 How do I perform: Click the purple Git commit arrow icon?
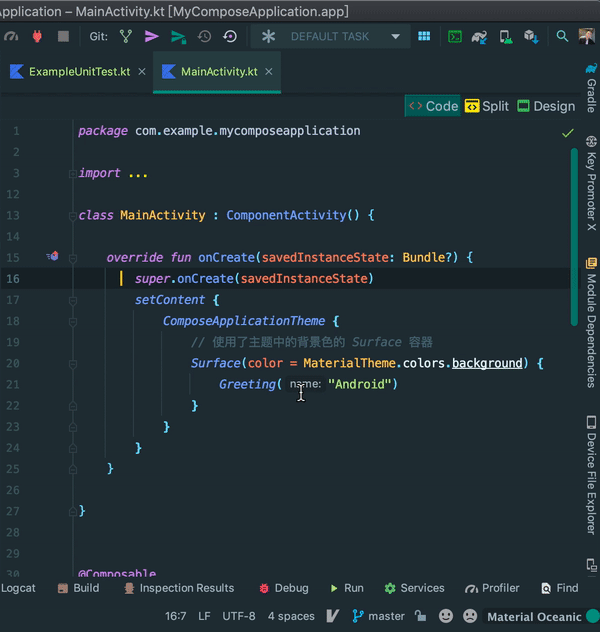[152, 36]
